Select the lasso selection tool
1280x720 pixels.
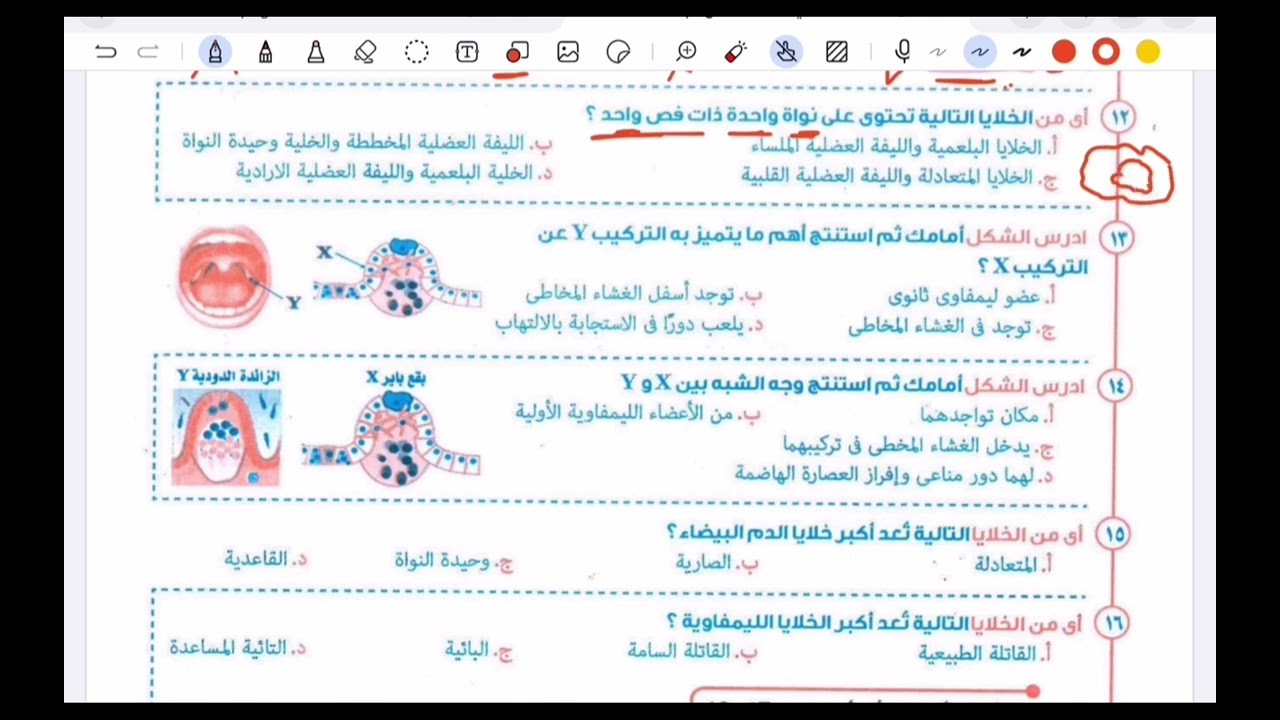[x=417, y=52]
